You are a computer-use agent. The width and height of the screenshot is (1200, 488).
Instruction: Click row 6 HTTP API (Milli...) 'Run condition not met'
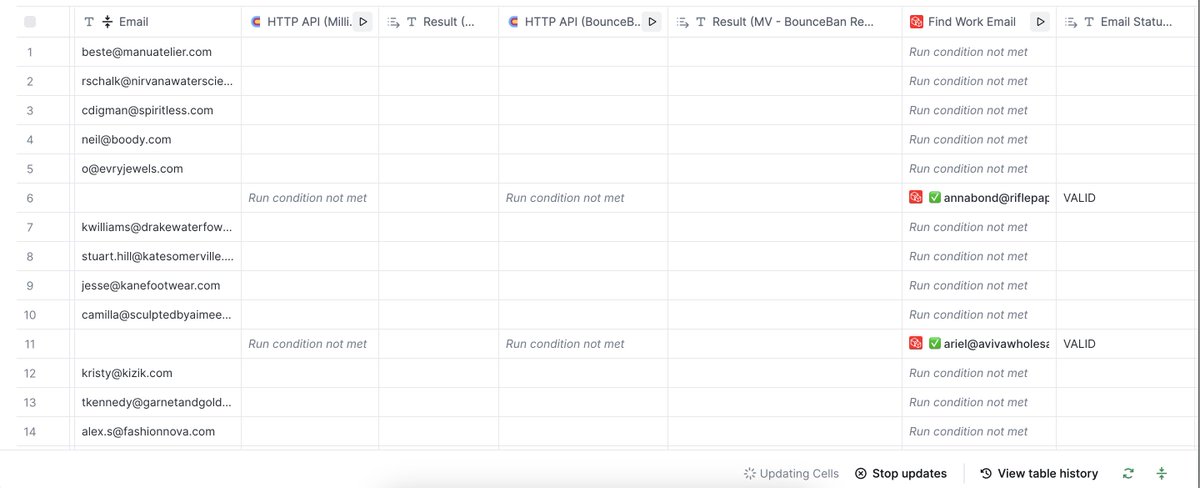click(307, 198)
